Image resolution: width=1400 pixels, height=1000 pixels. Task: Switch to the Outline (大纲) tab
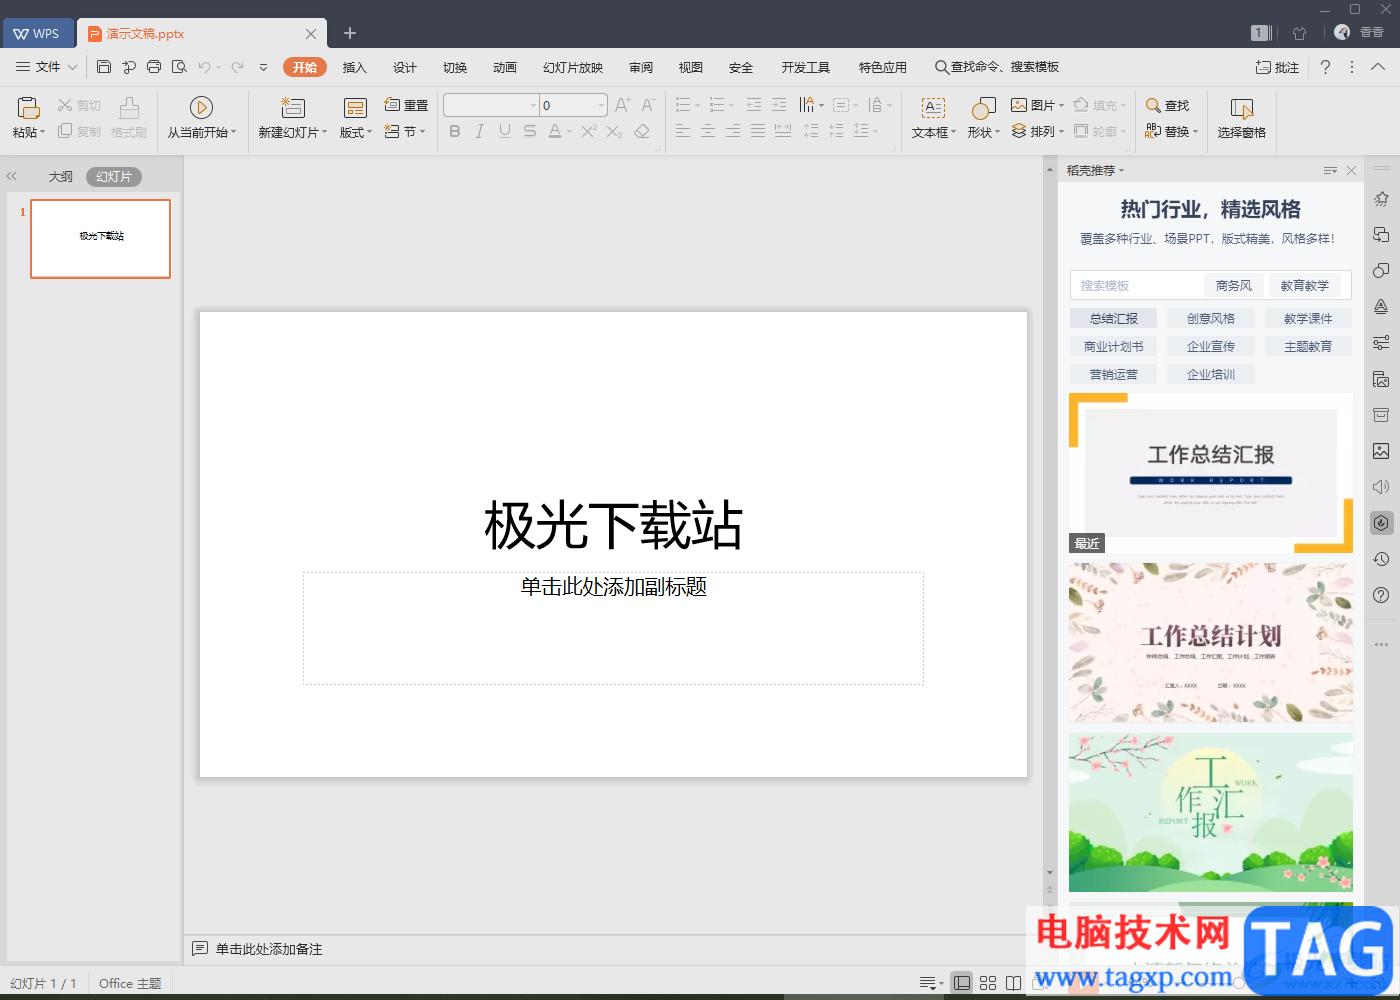(x=61, y=176)
